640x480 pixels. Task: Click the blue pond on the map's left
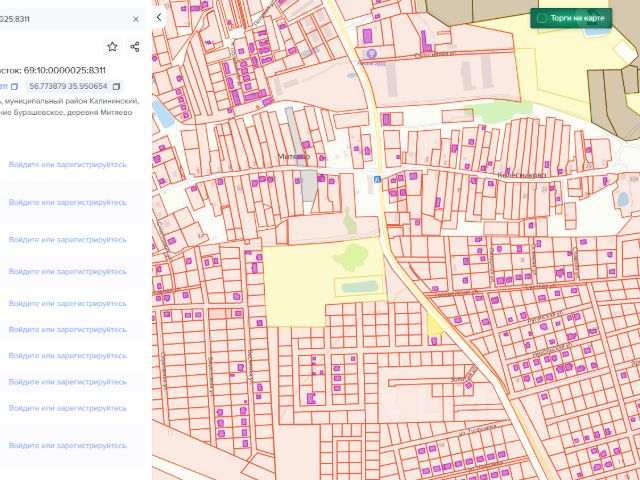tap(162, 113)
